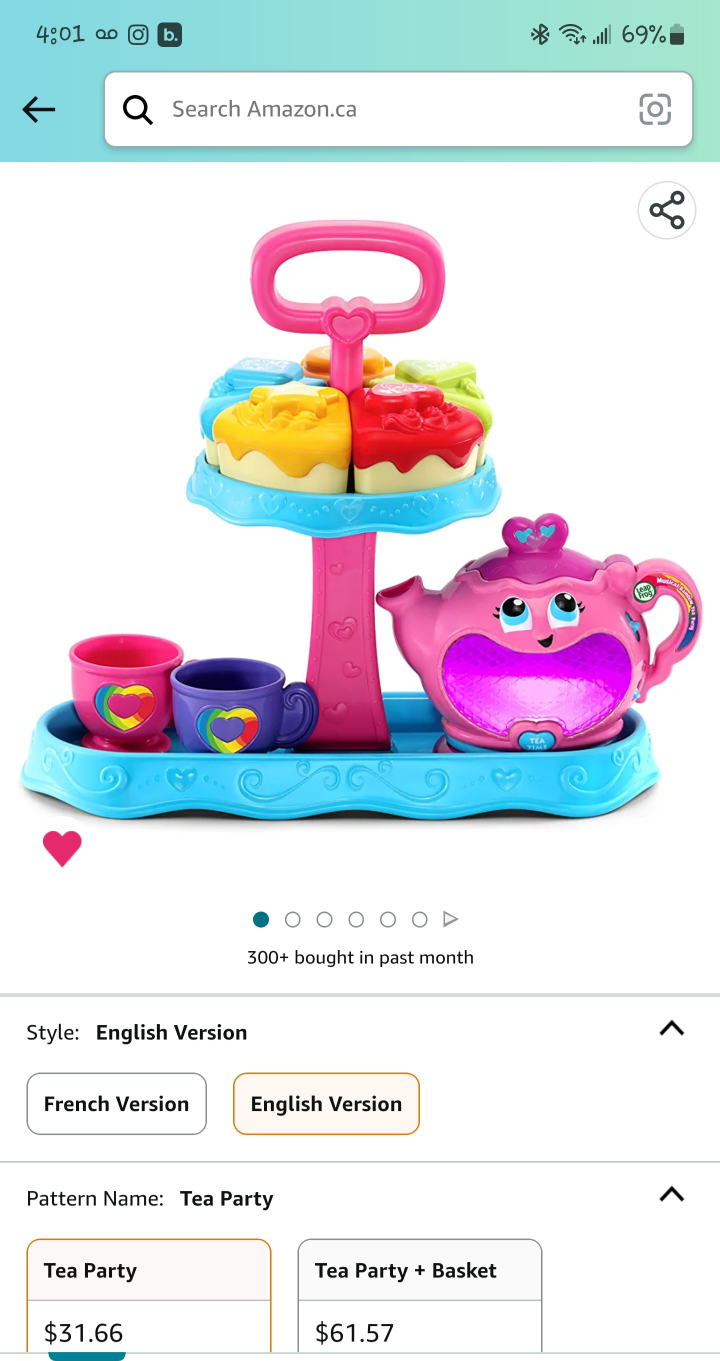Tap the back arrow icon
The image size is (720, 1361).
pyautogui.click(x=39, y=109)
